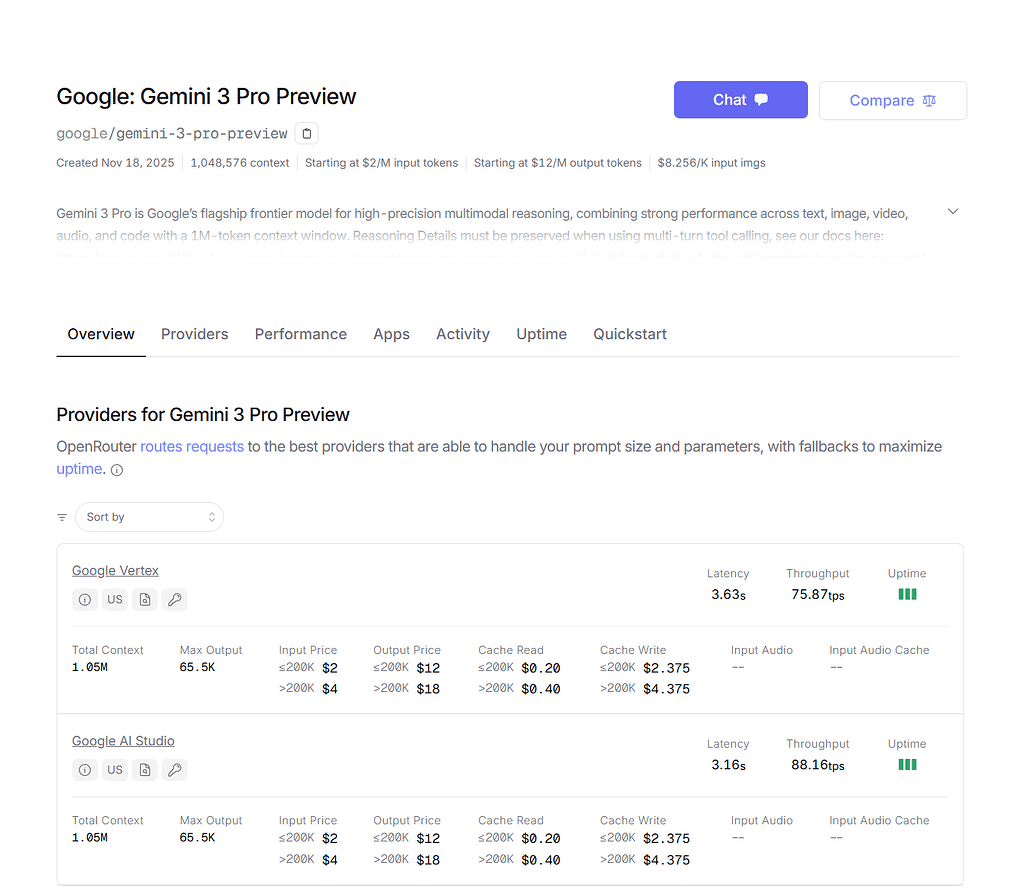The height and width of the screenshot is (892, 1023).
Task: Click the Created Nov 18, 2025 text
Action: 115,163
